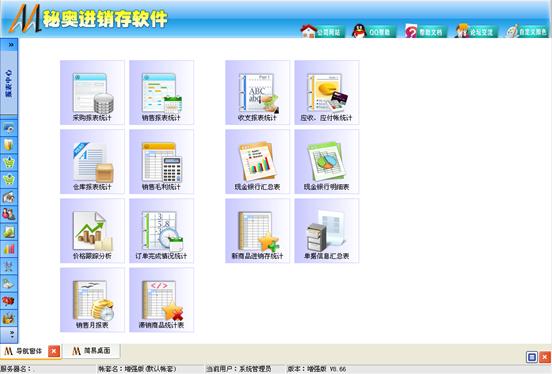This screenshot has width=552, height=374.
Task: Click 当前用户：系统管理员 status text
Action: (239, 369)
